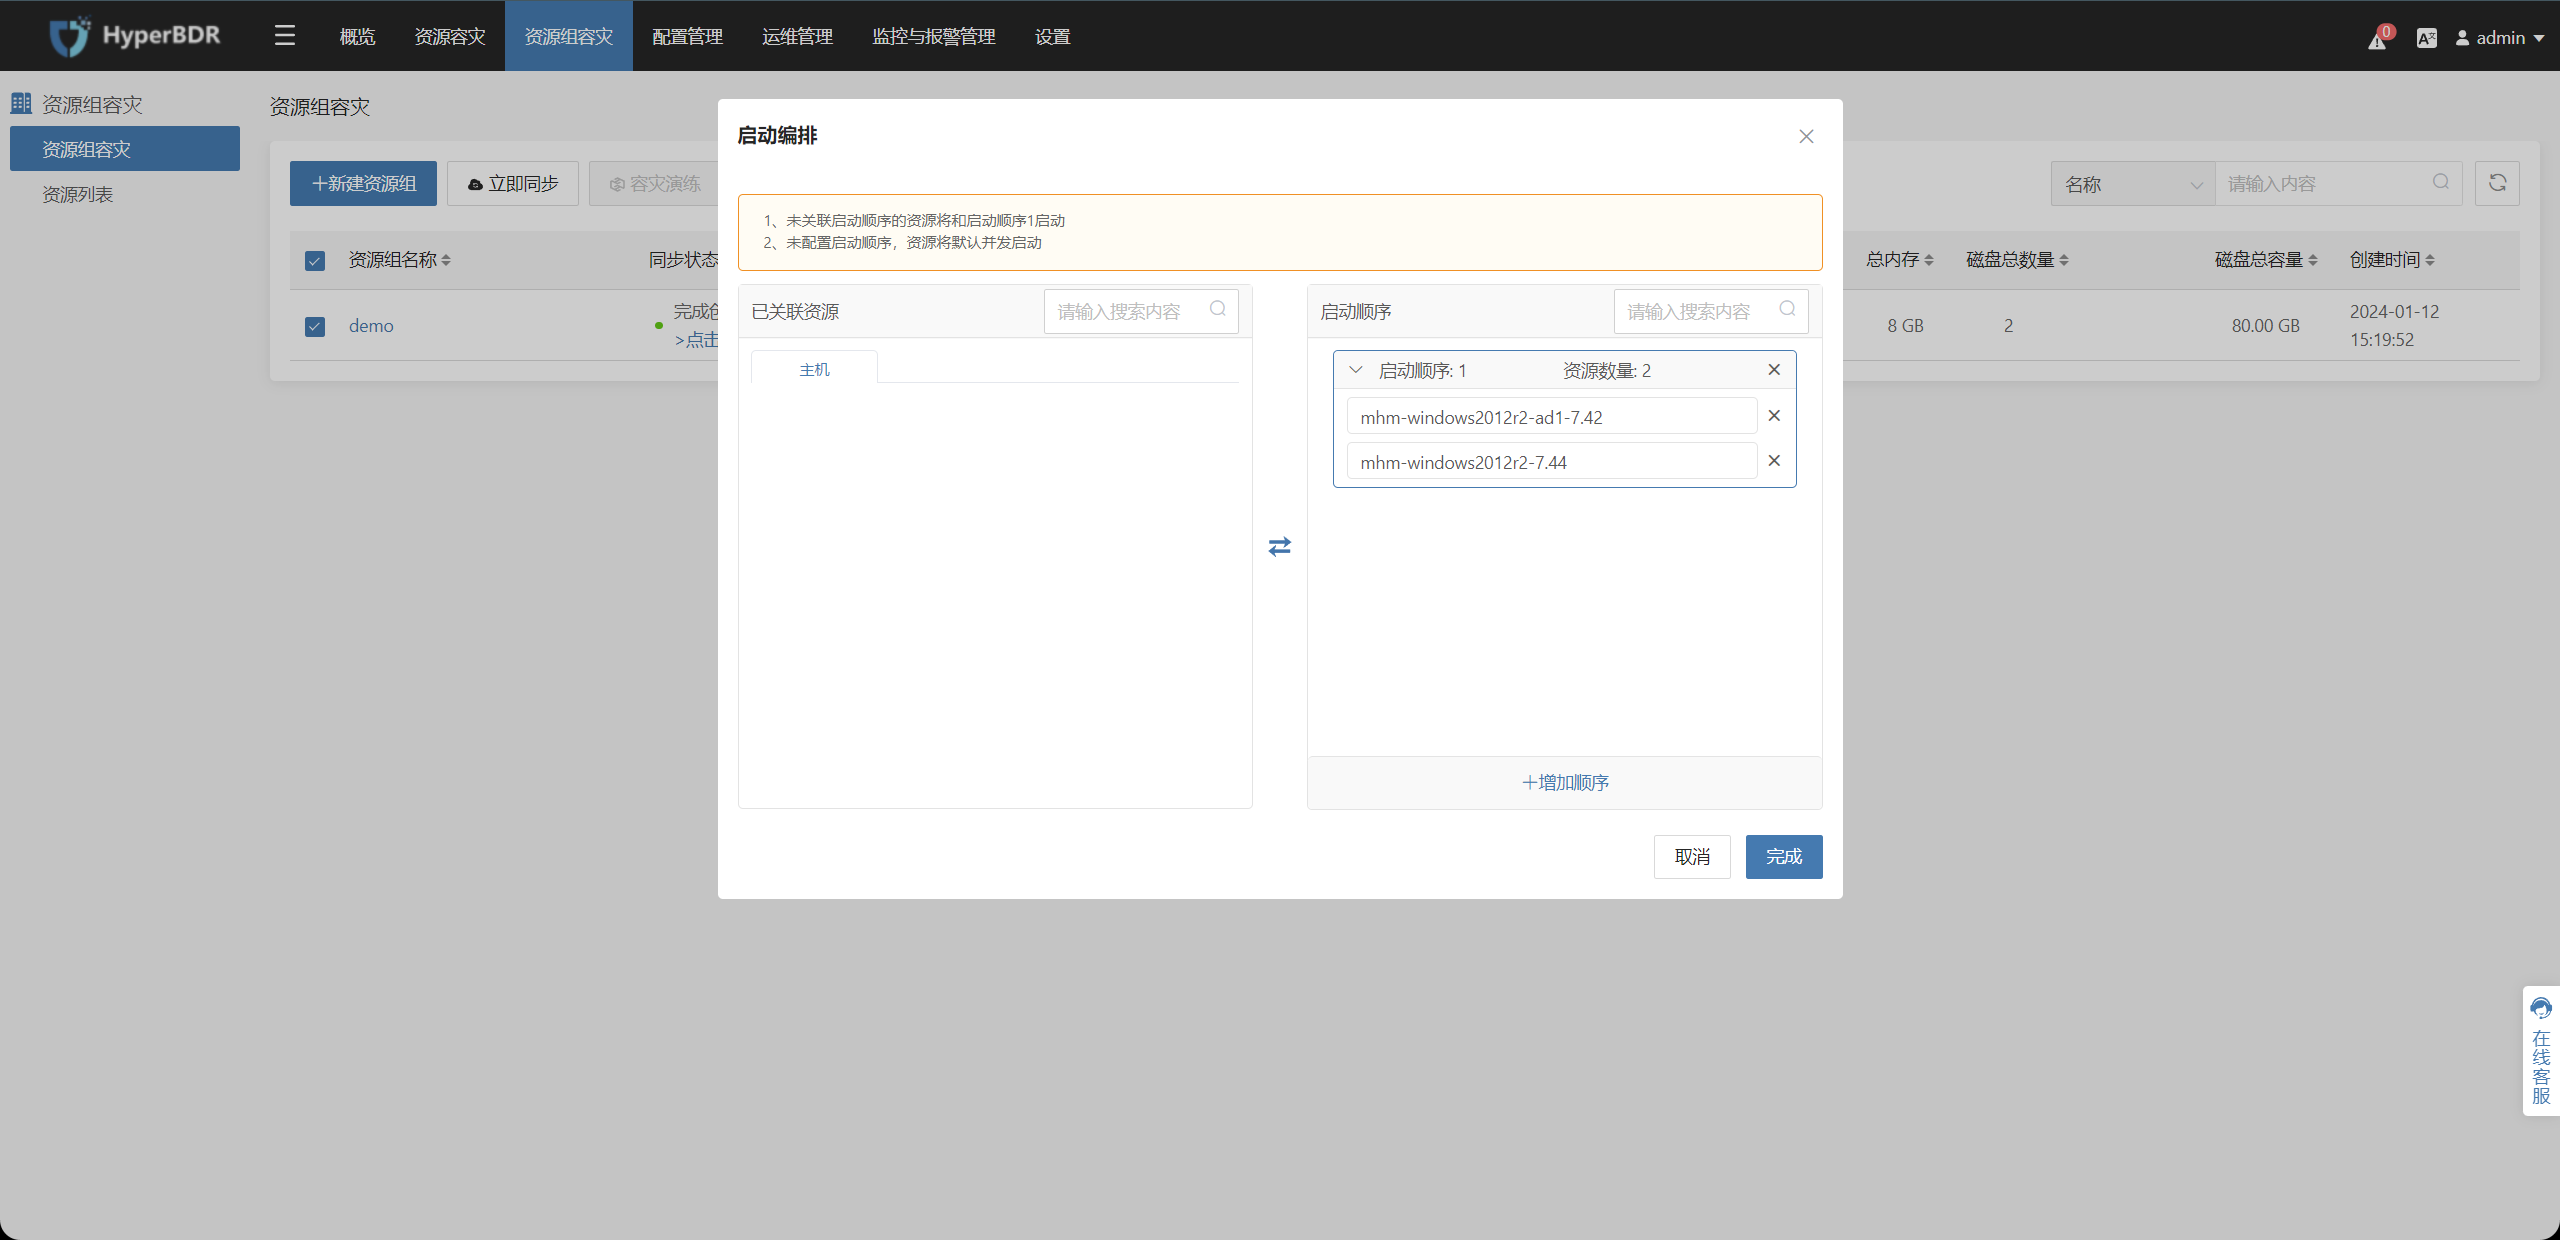Open the 配置管理 menu
This screenshot has height=1240, width=2560.
pos(688,36)
